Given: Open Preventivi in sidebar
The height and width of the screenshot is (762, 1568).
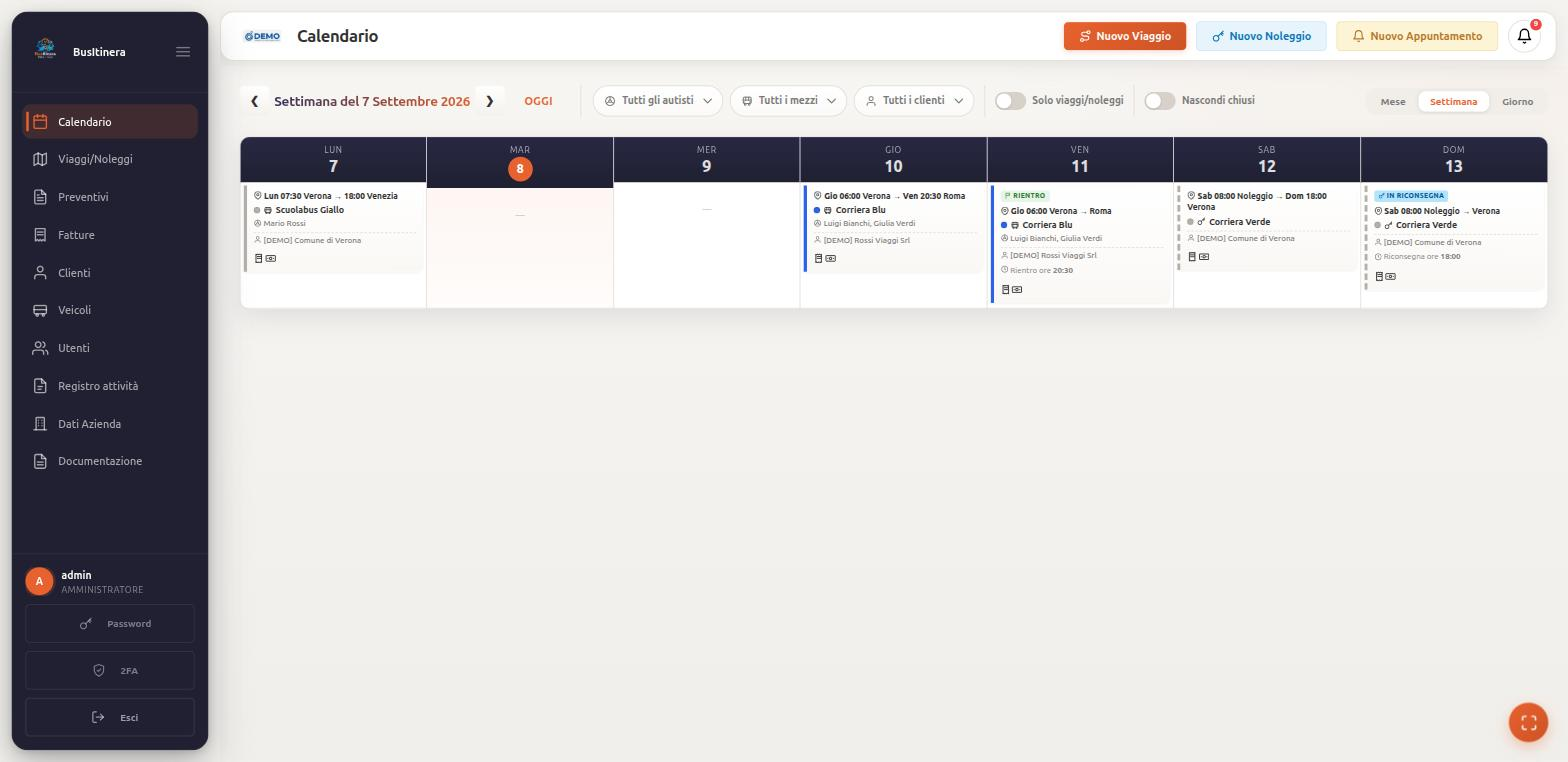Looking at the screenshot, I should 110,197.
